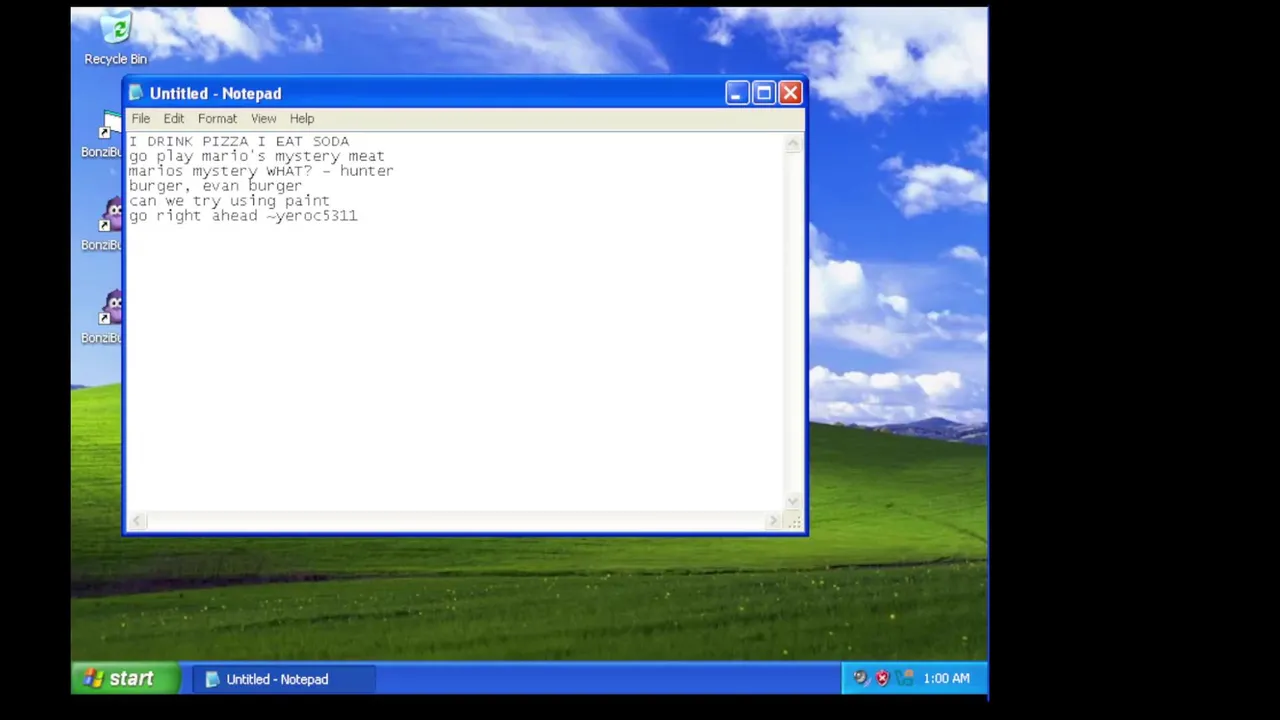Click the 1:00 AM clock
Screen dimensions: 1280x720
point(946,678)
